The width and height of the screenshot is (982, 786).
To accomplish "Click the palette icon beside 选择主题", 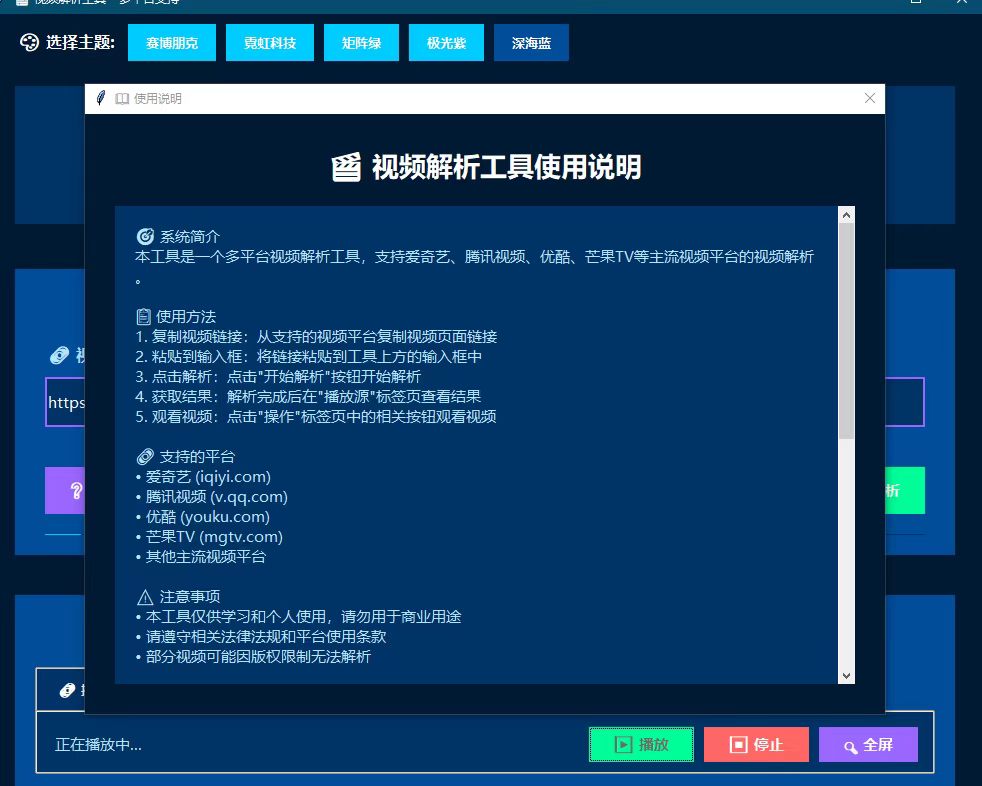I will pos(29,43).
